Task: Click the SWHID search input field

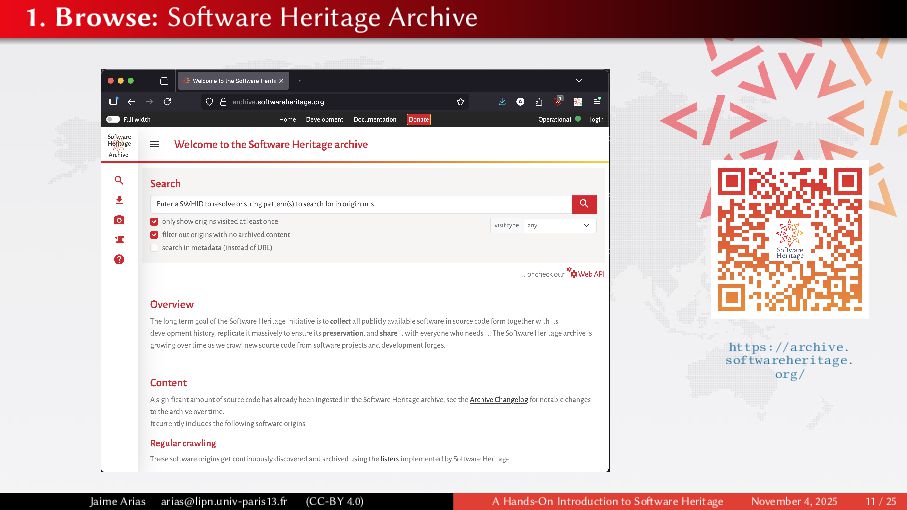Action: click(x=361, y=204)
